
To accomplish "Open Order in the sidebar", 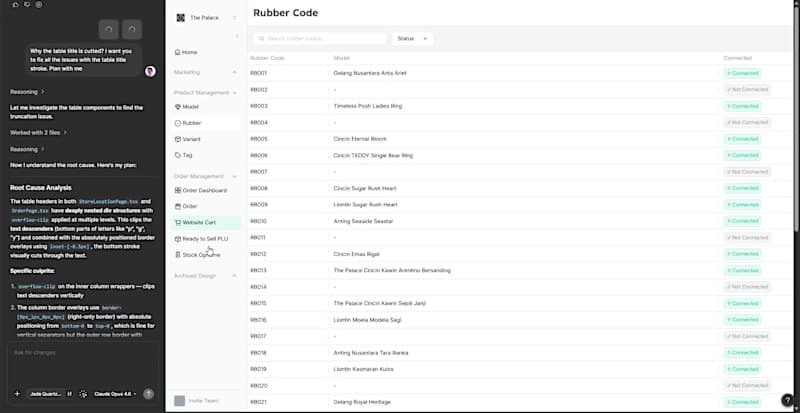I will coord(206,206).
